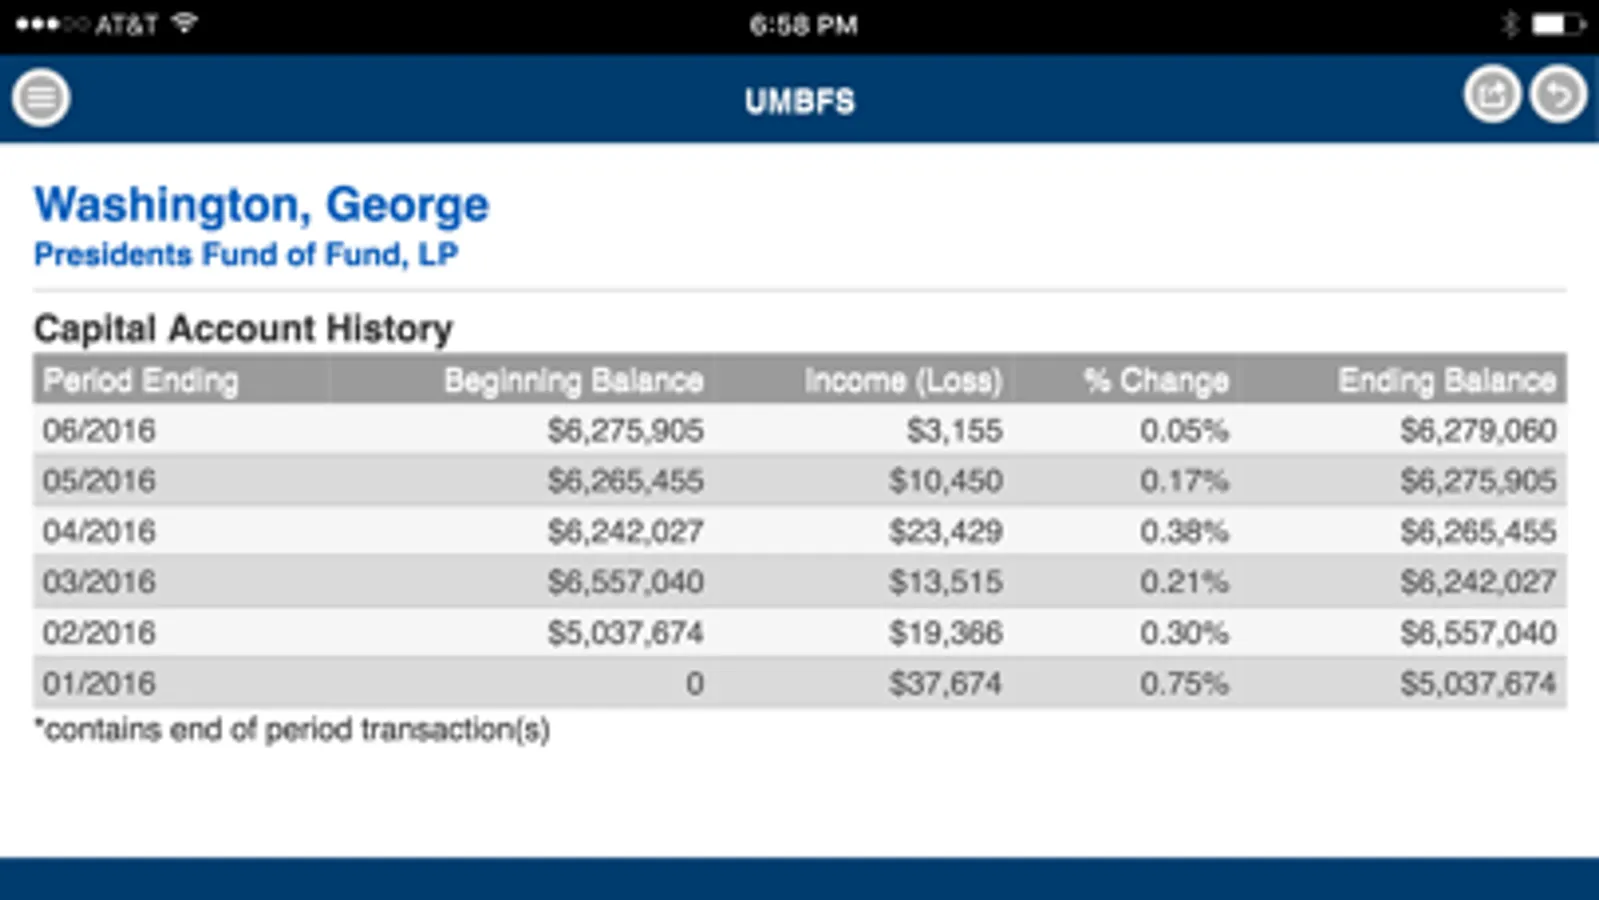Click the Period Ending column header
The width and height of the screenshot is (1599, 900).
pos(140,380)
